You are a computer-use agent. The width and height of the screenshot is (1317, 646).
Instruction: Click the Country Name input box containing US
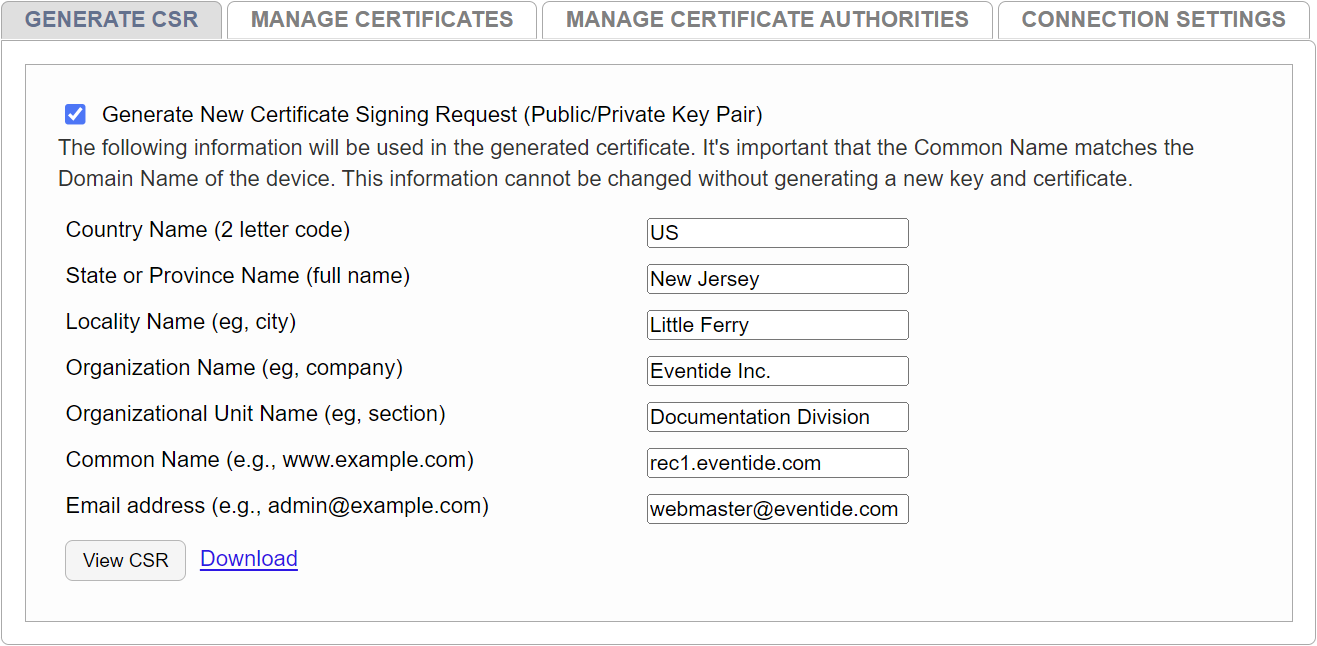point(777,233)
